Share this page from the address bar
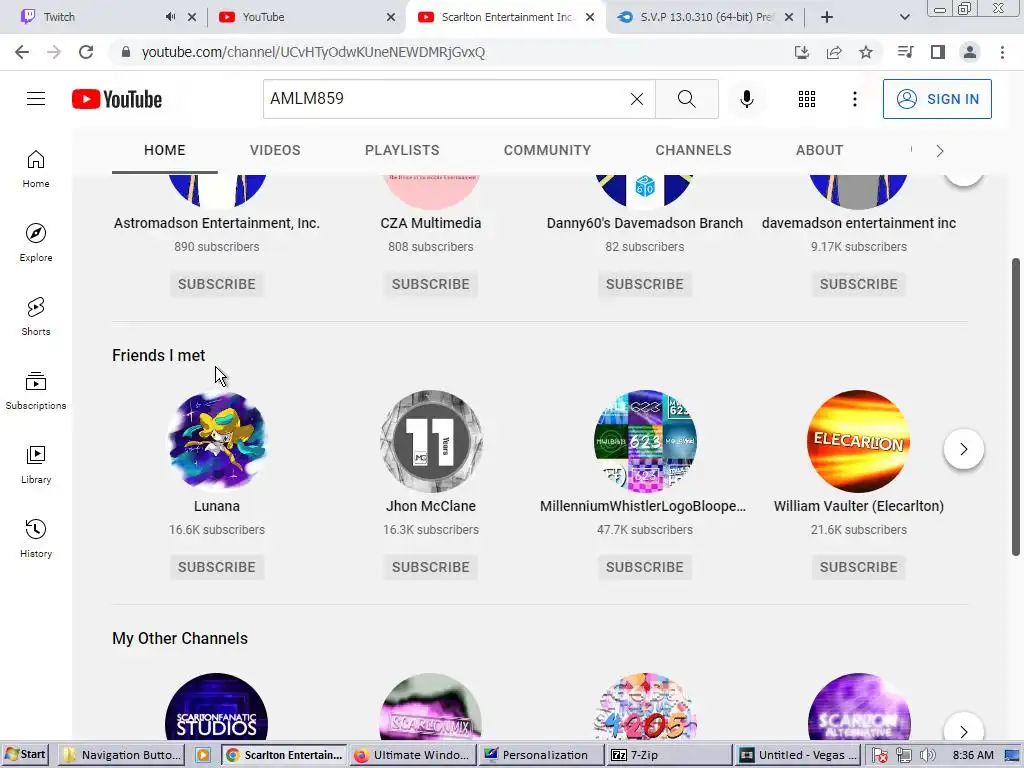The width and height of the screenshot is (1024, 768). pos(834,52)
